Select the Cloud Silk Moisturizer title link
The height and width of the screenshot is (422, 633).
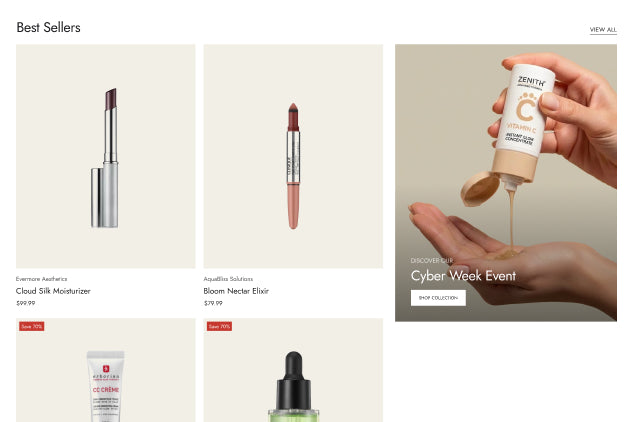[x=53, y=291]
